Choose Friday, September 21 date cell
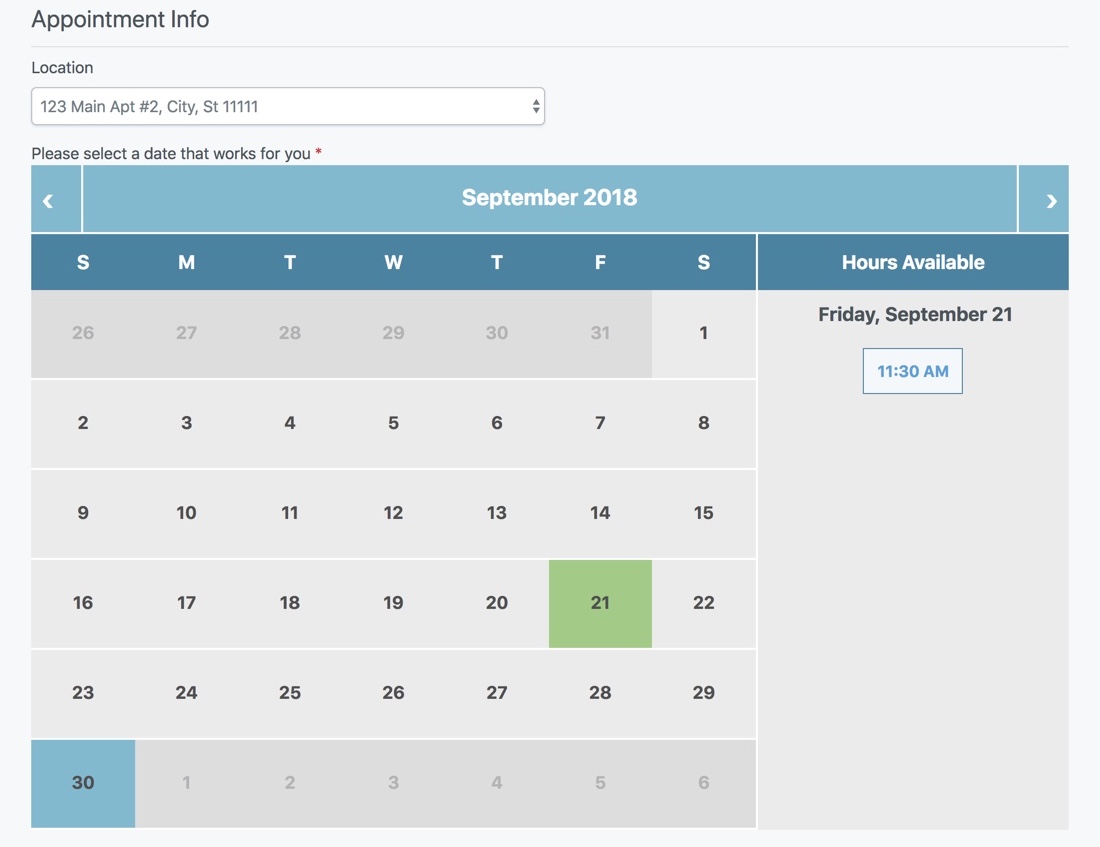Screen dimensions: 1100x847 [600, 603]
